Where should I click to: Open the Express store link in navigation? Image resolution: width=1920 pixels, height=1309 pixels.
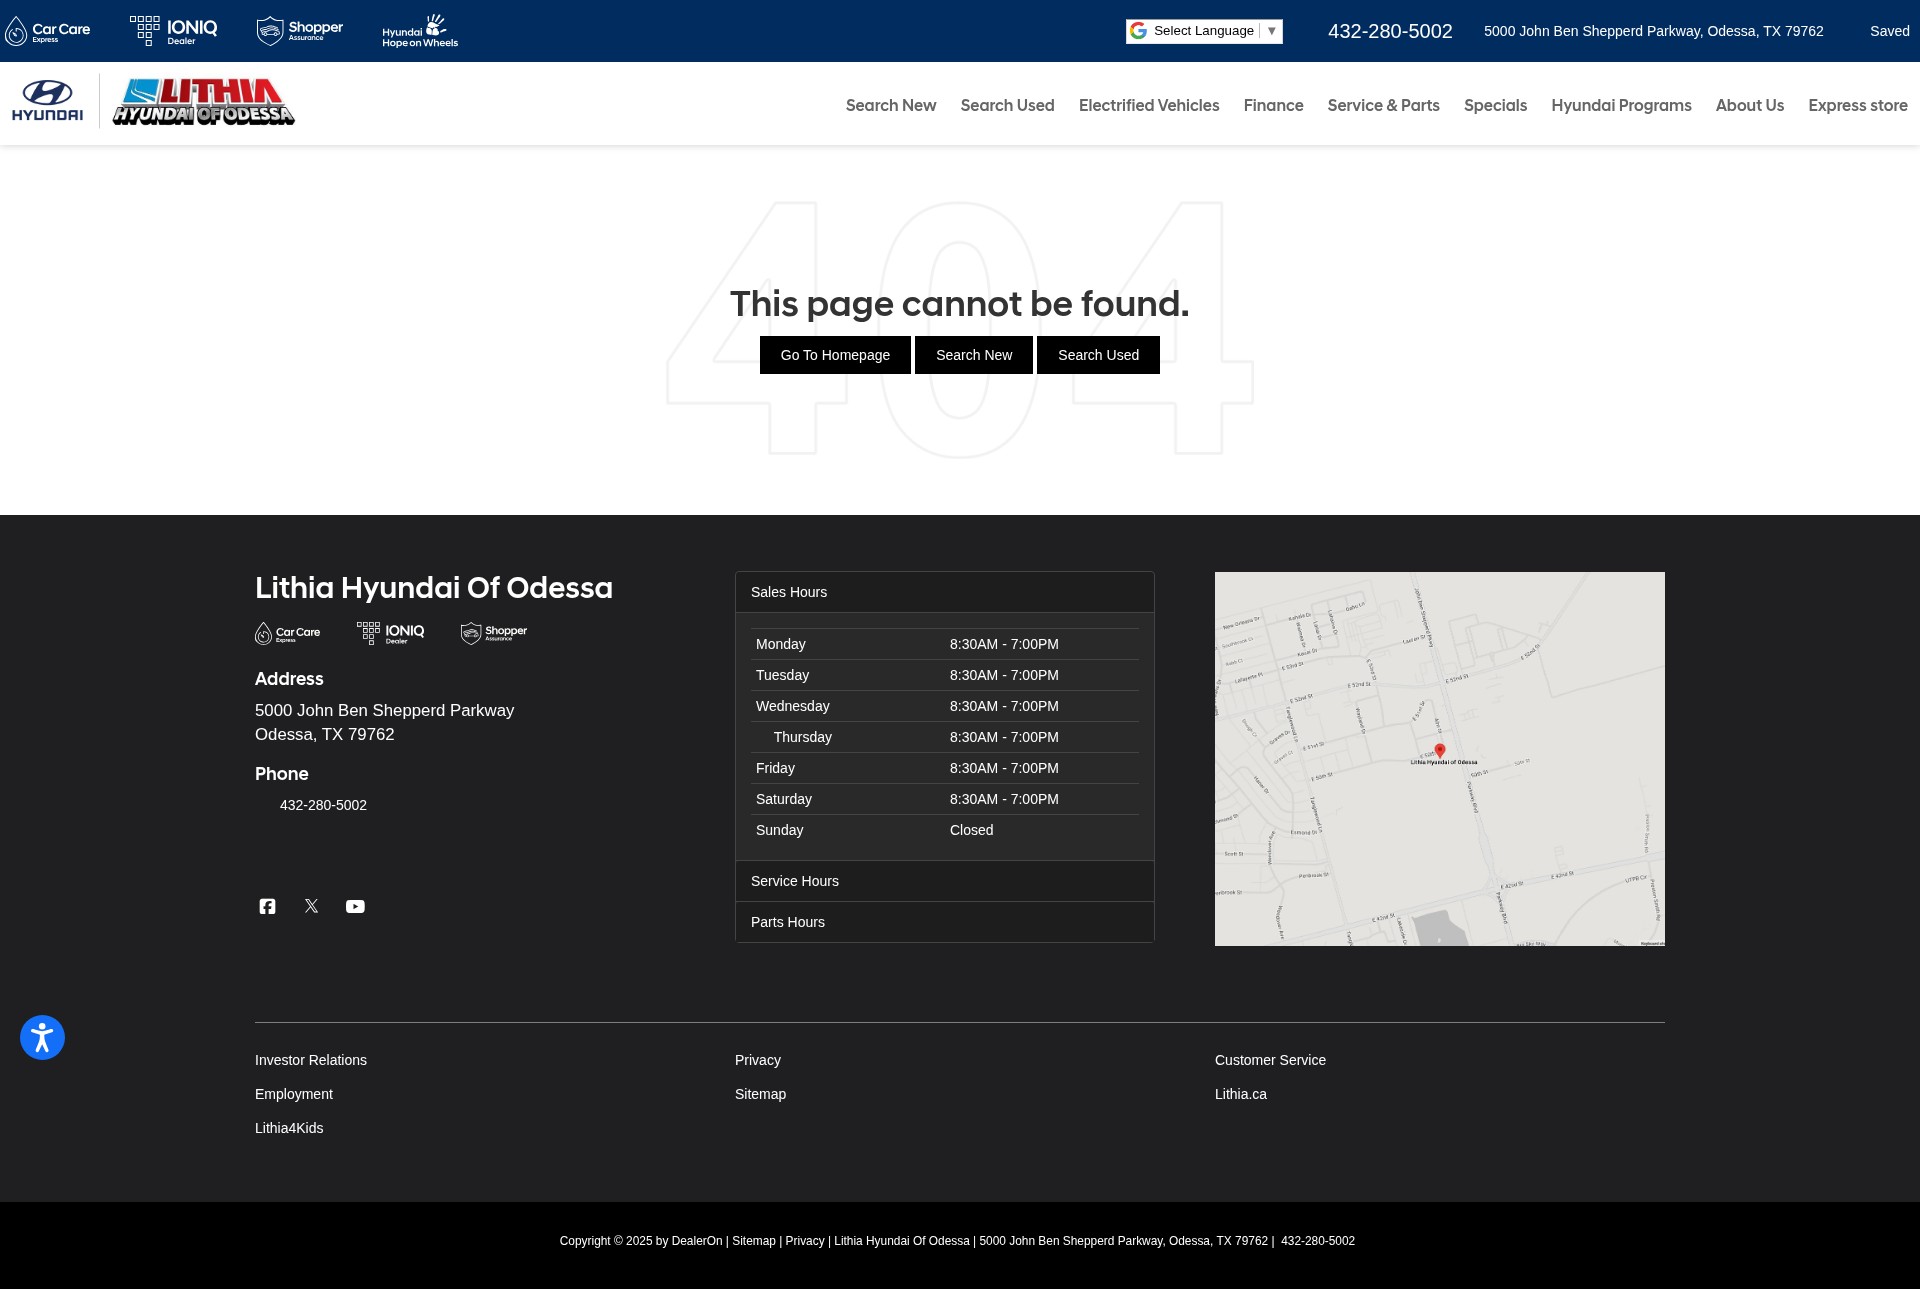tap(1858, 105)
